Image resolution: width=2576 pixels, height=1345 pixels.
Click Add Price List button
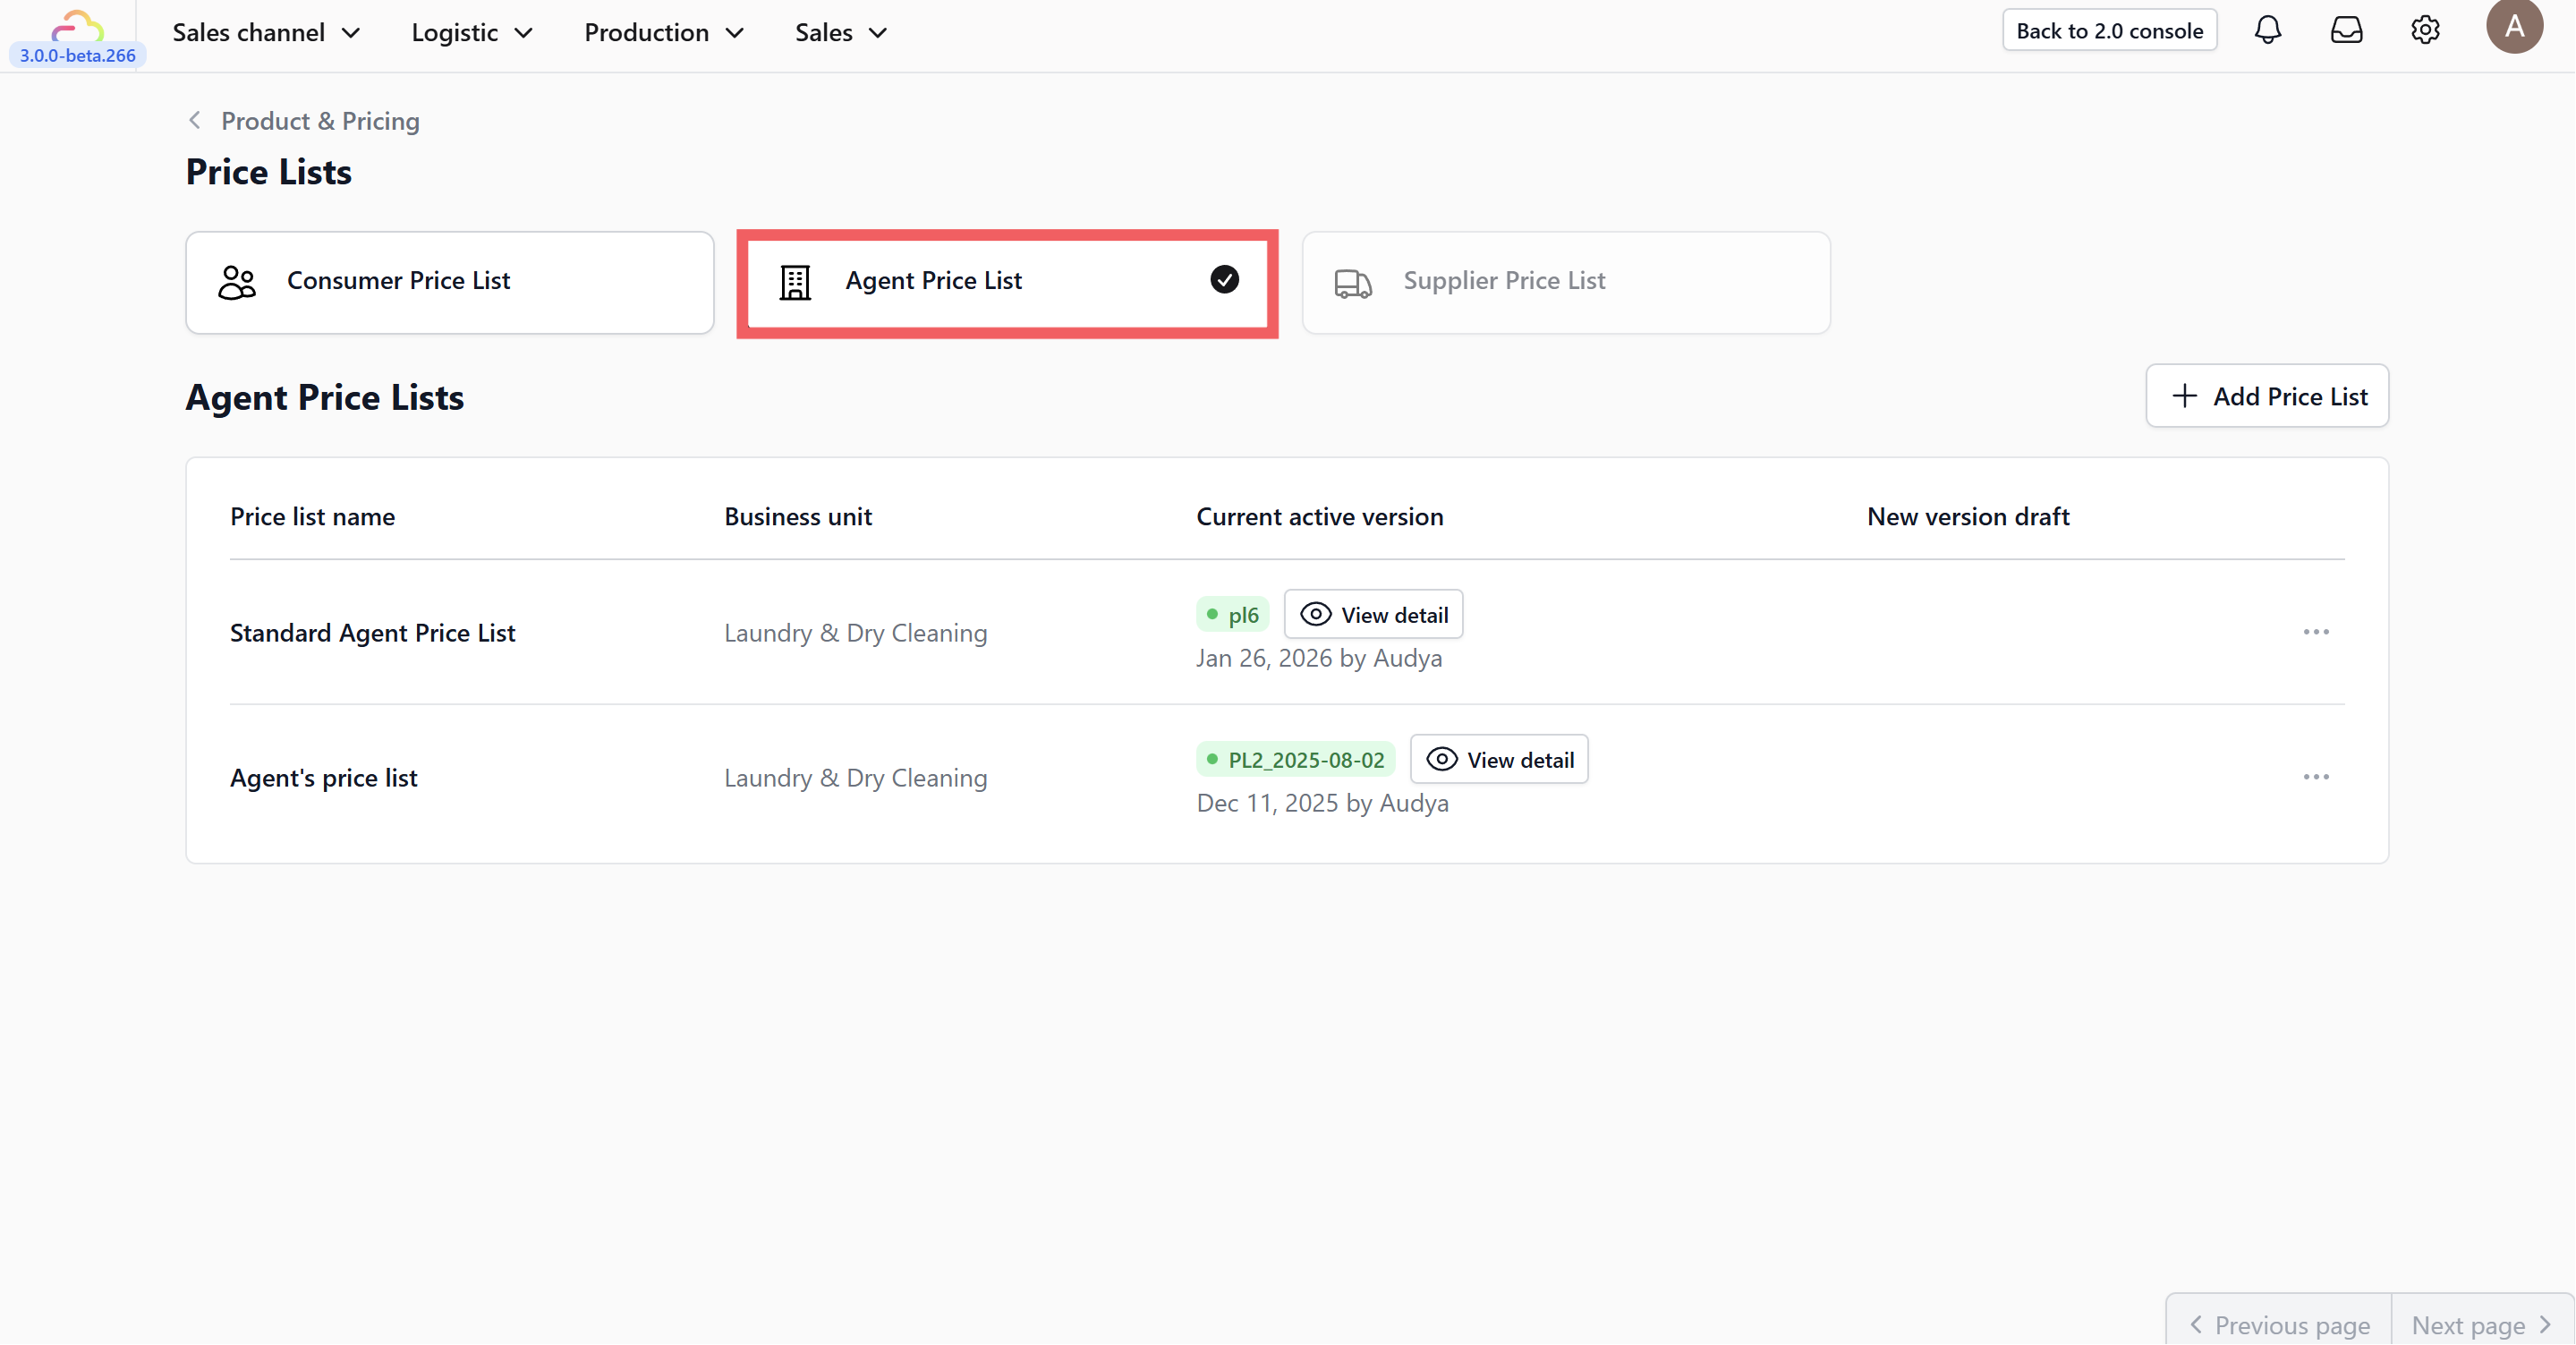tap(2266, 396)
